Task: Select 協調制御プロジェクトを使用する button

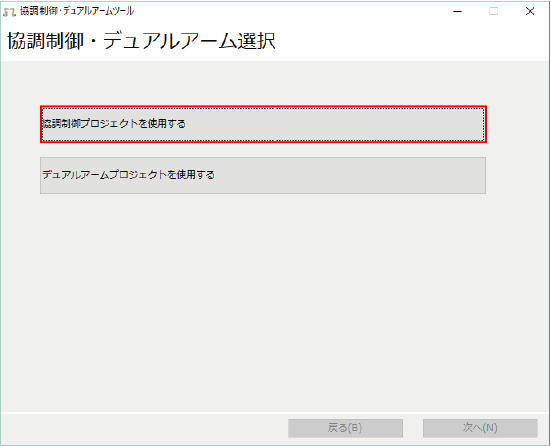Action: tap(263, 124)
